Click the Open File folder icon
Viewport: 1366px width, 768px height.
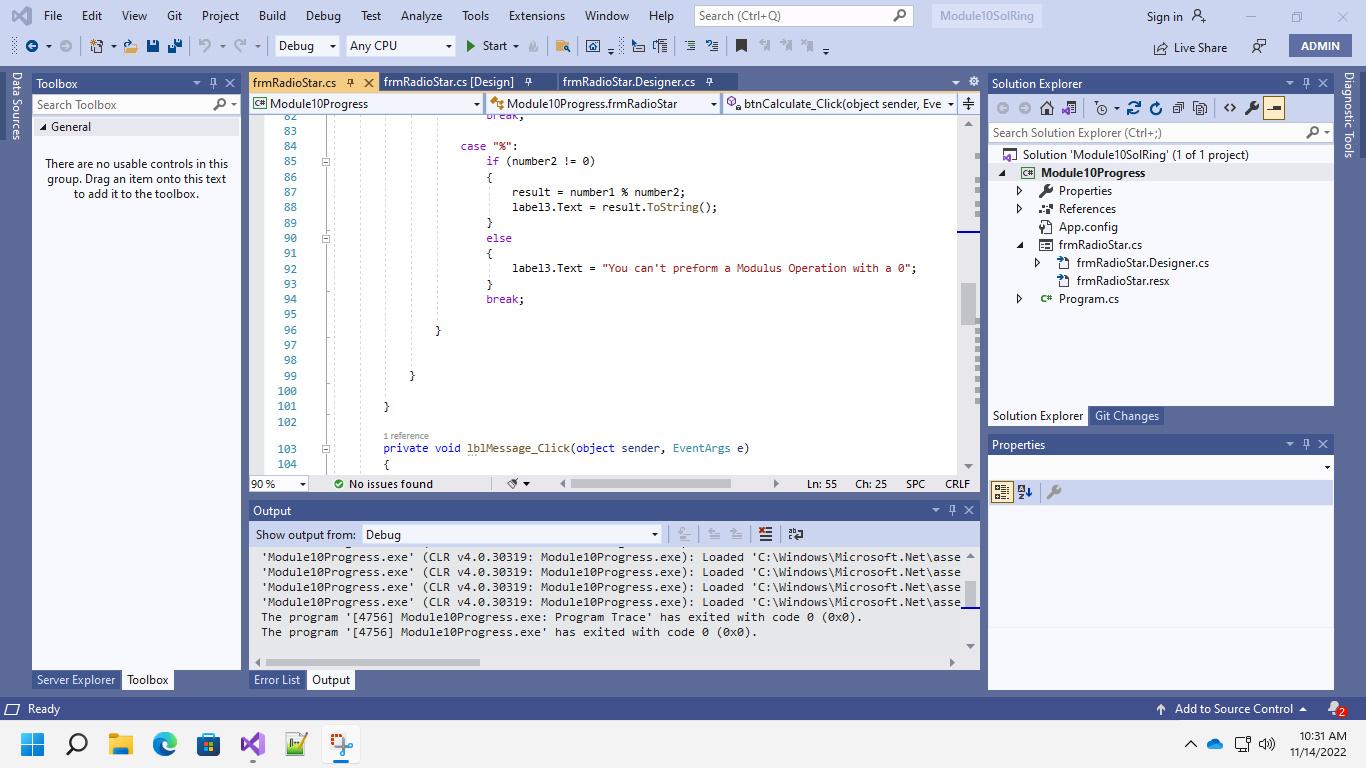[131, 46]
